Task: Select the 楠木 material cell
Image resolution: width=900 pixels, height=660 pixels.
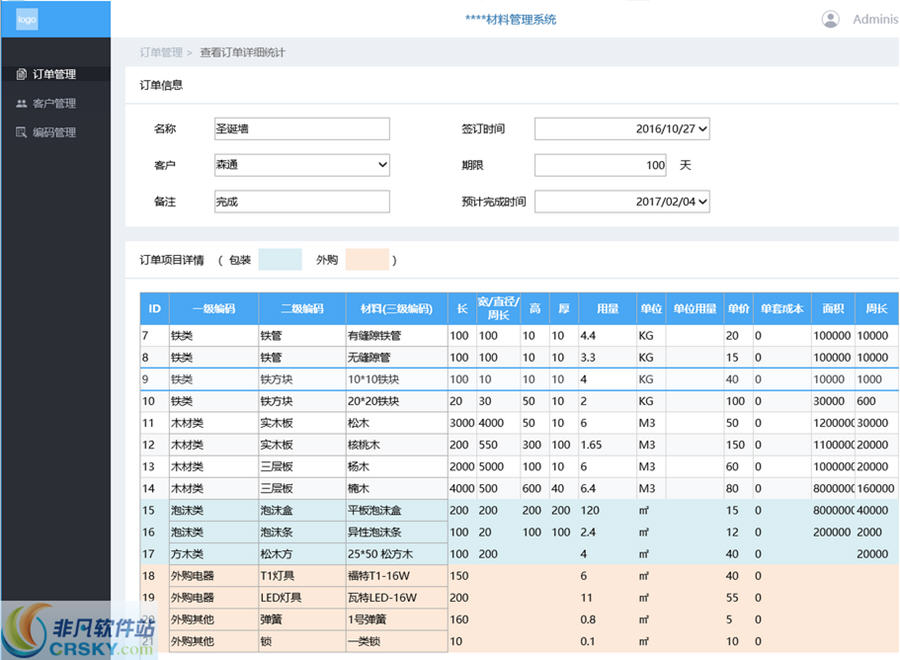Action: coord(397,488)
